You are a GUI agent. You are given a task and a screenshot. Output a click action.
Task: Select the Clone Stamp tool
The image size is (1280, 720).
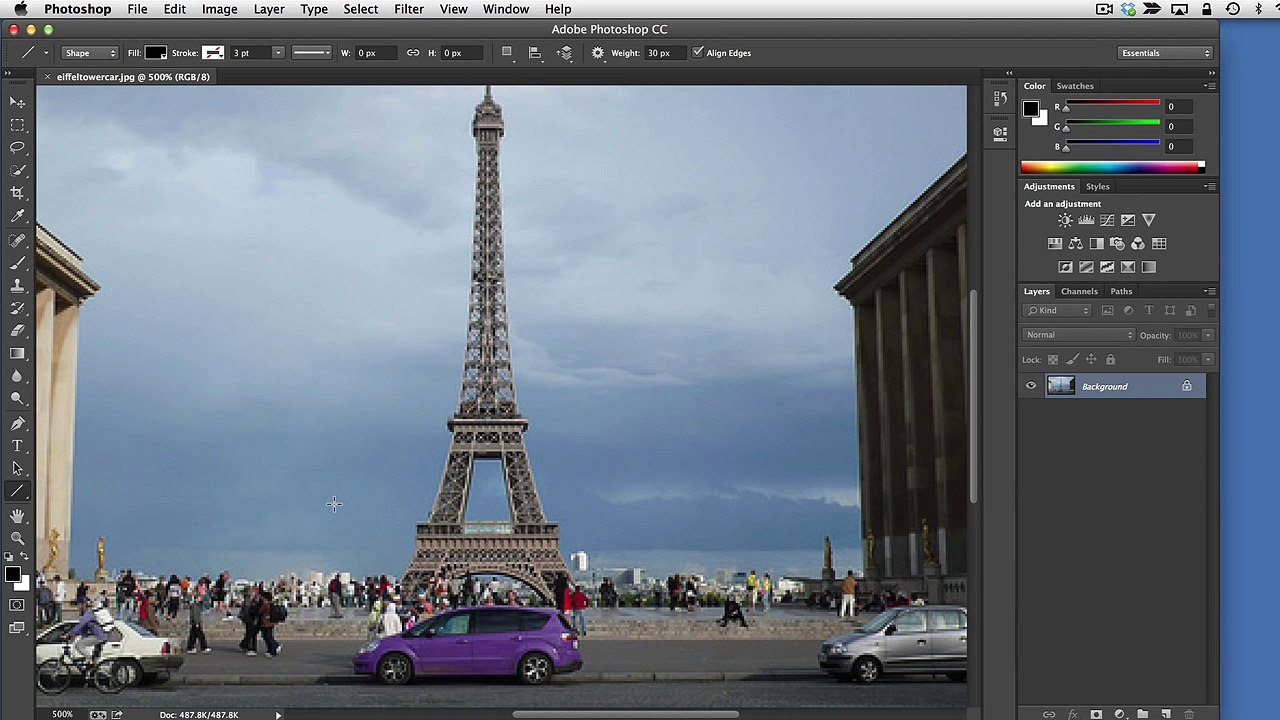(17, 286)
